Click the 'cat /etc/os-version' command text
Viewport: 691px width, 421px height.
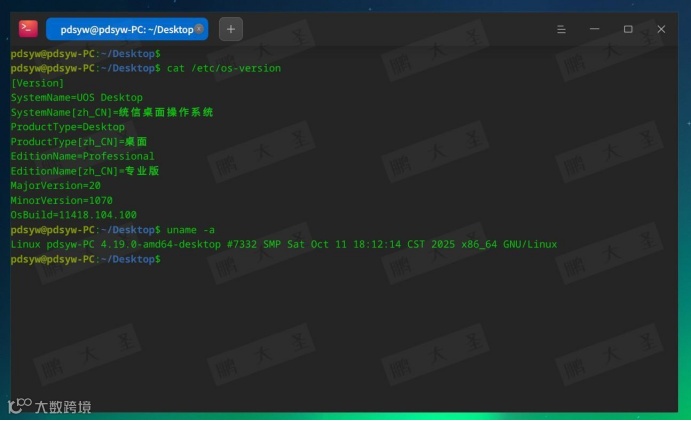(224, 68)
